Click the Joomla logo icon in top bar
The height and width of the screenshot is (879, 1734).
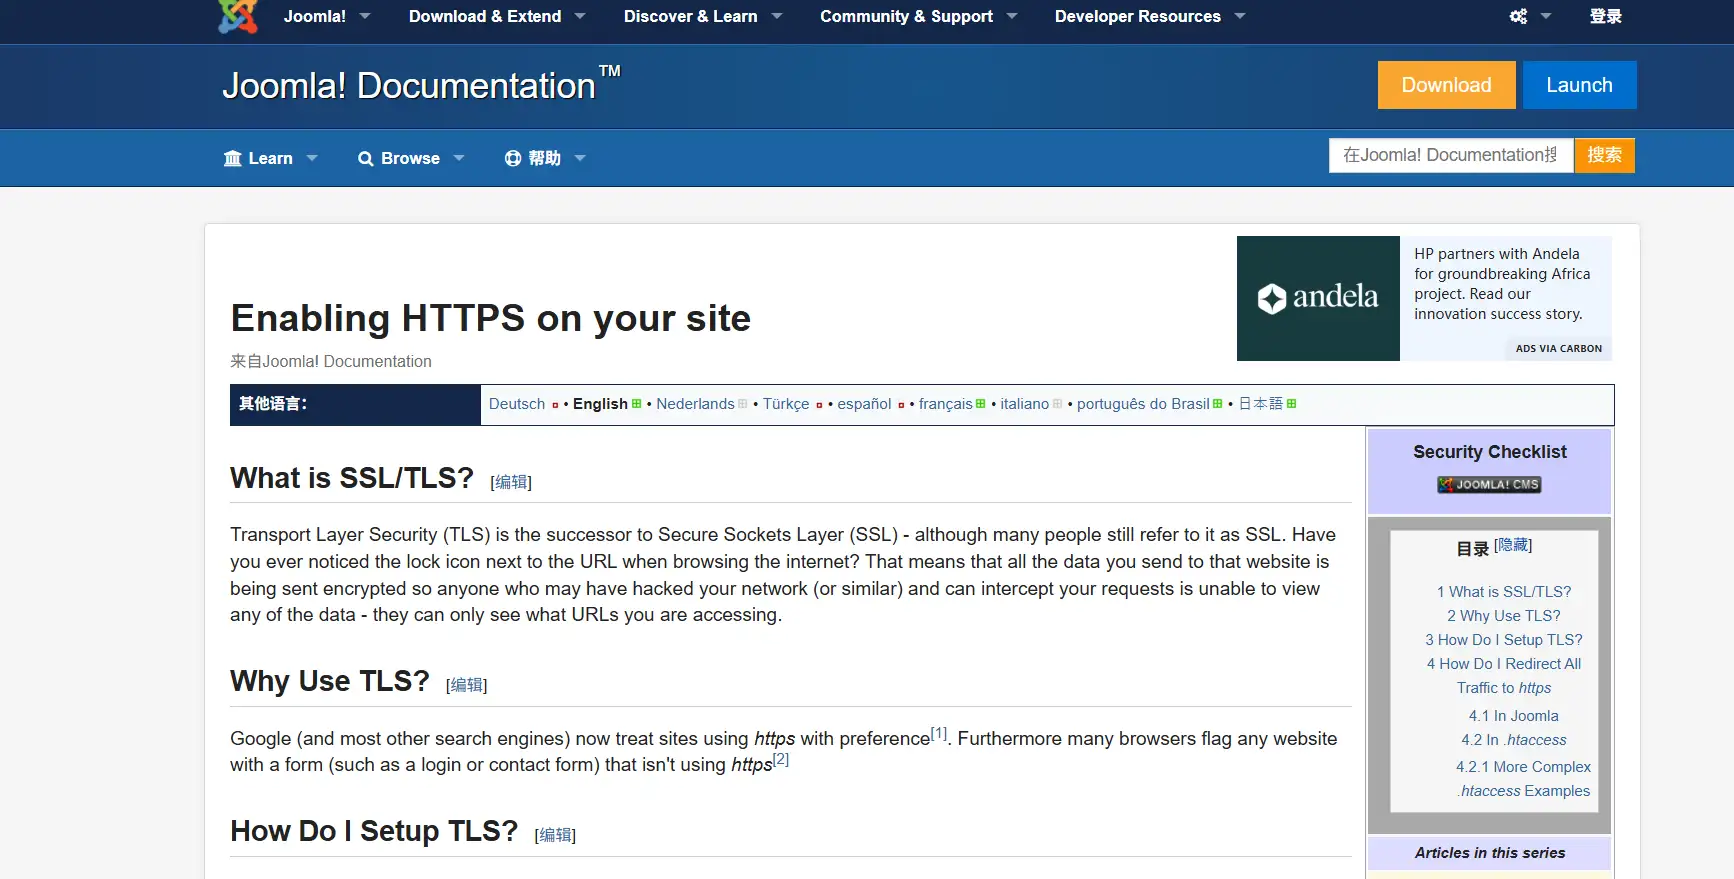pos(238,16)
